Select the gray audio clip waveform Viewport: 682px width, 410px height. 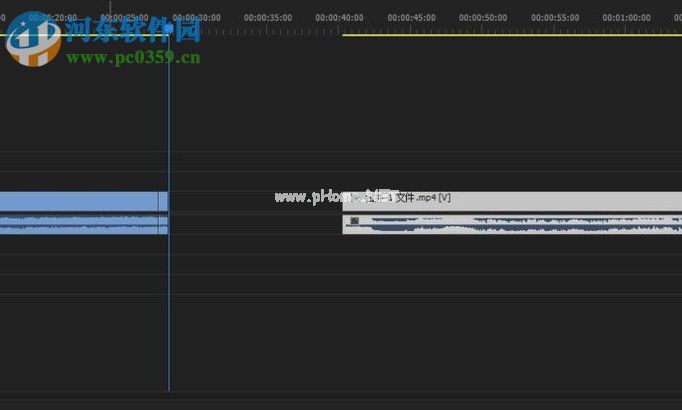click(520, 226)
